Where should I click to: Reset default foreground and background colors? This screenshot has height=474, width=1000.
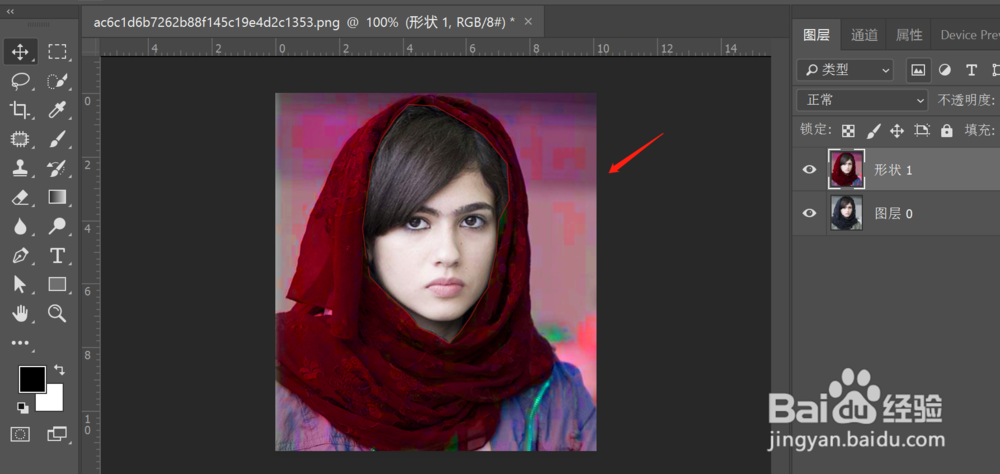point(23,408)
